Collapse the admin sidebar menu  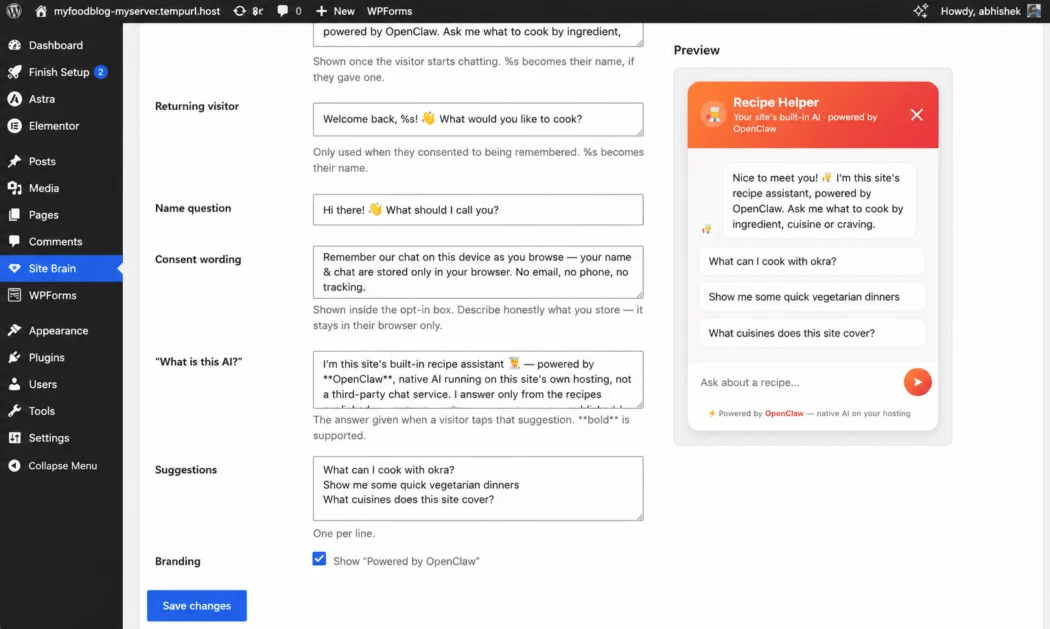62,466
